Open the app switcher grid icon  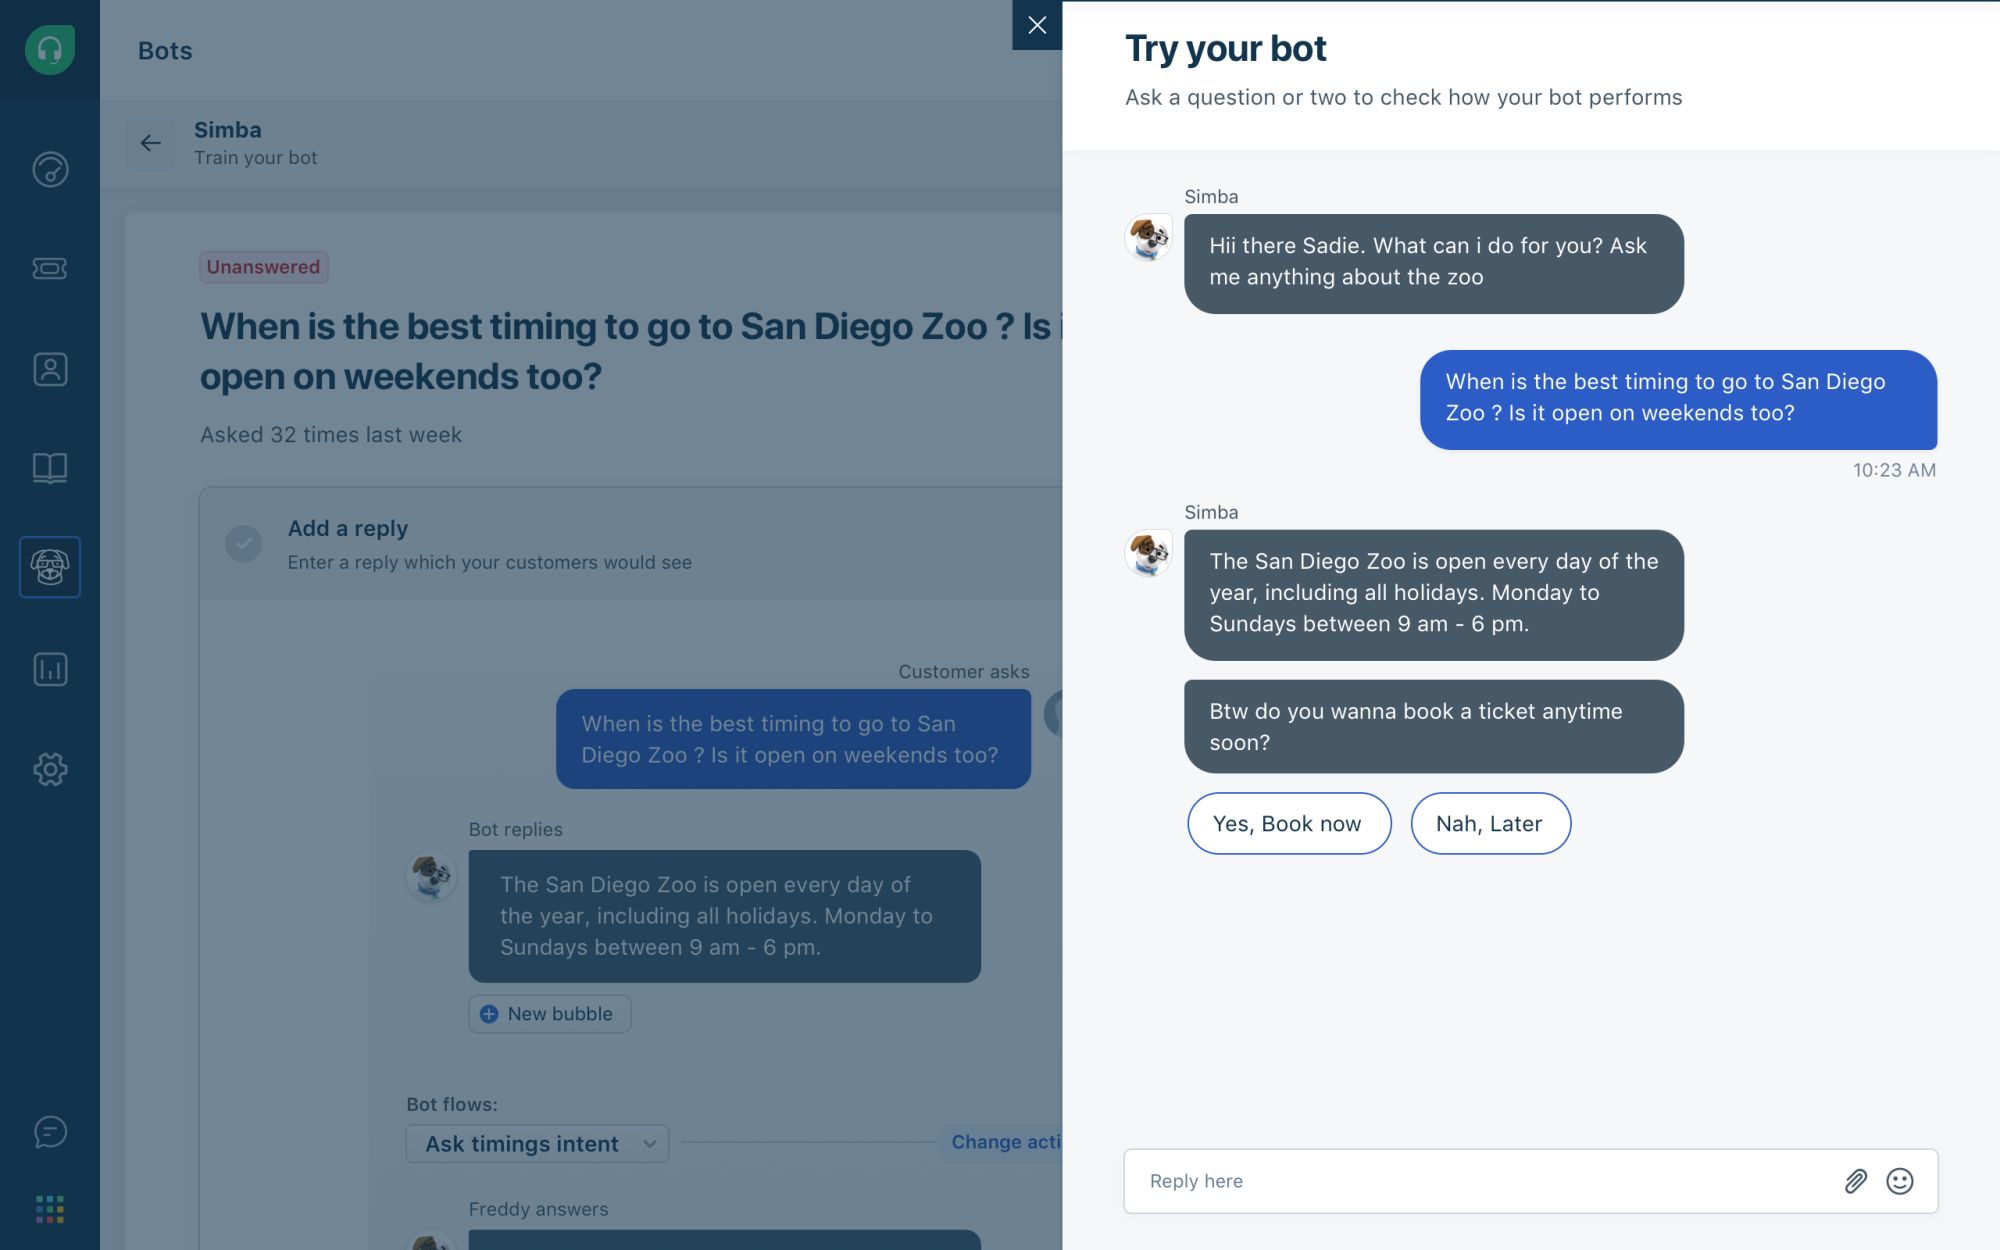tap(49, 1210)
